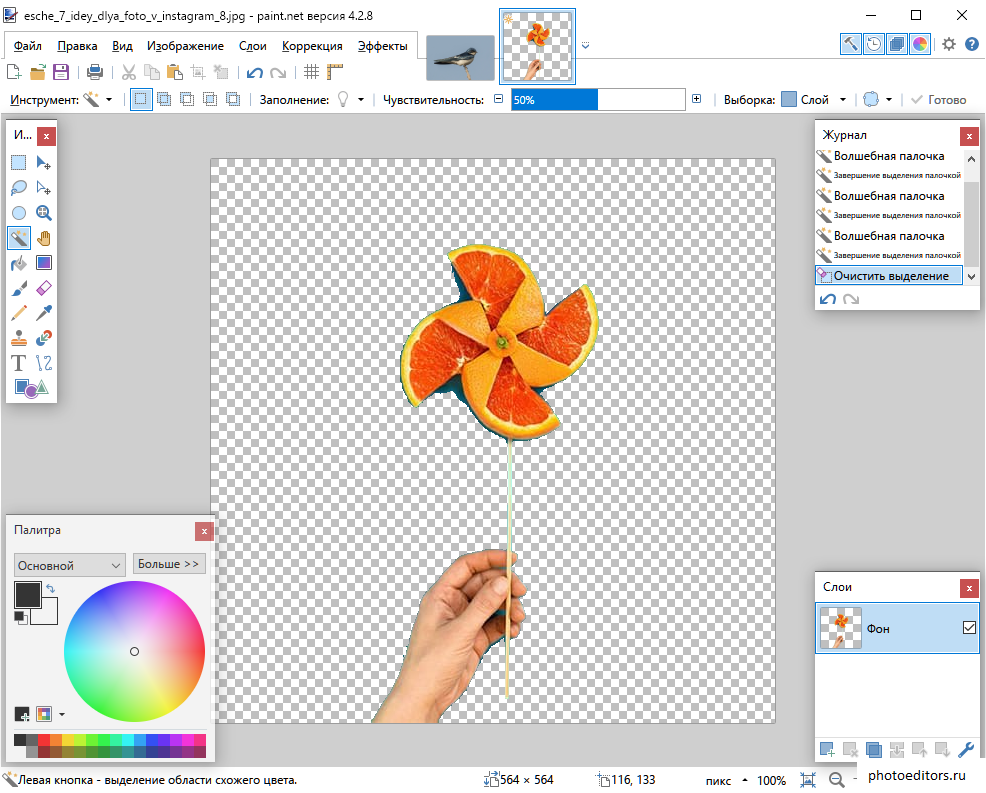Select the Ellipse Select tool
Image resolution: width=986 pixels, height=793 pixels.
coord(19,213)
